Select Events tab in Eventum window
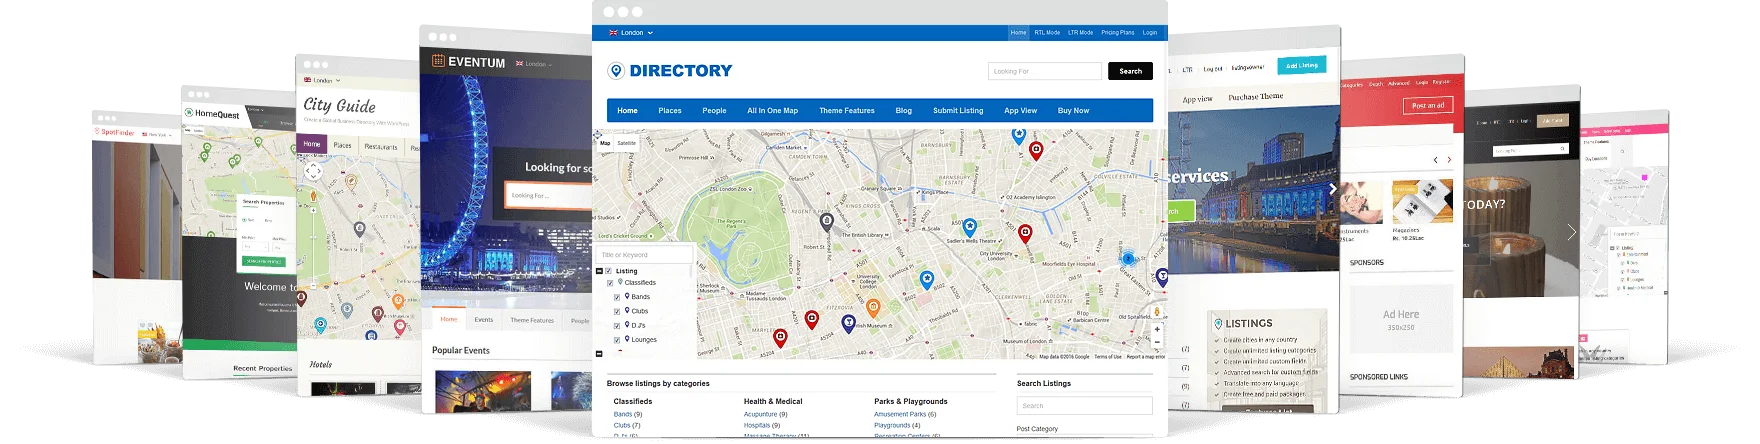This screenshot has width=1760, height=444. (484, 320)
